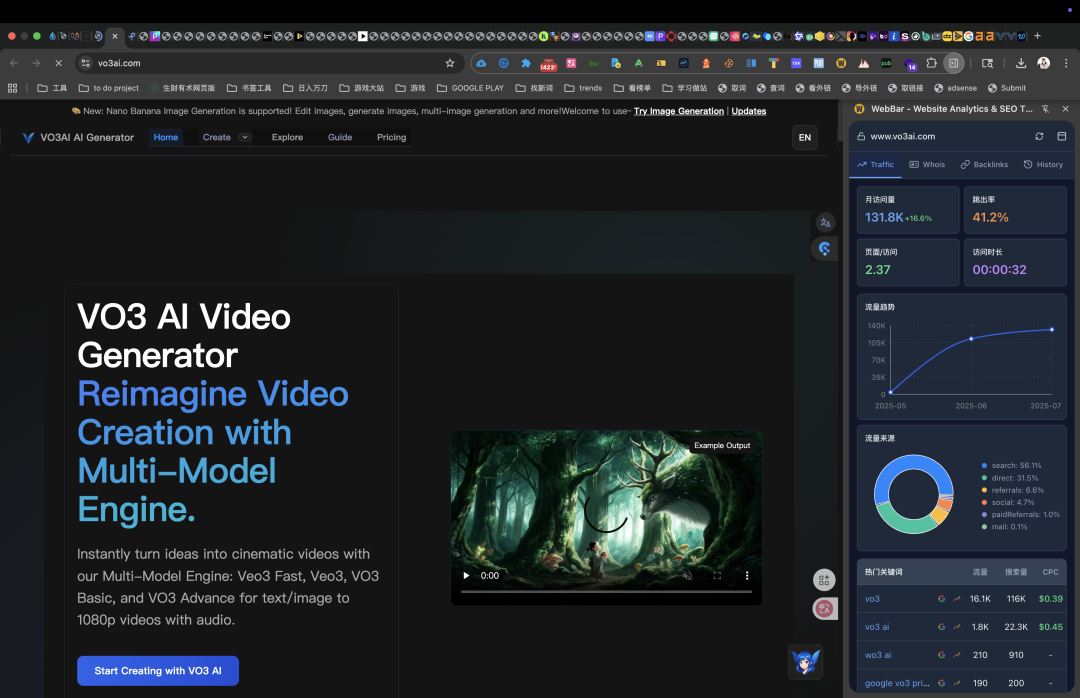
Task: Click the anime avatar chat widget
Action: [805, 661]
